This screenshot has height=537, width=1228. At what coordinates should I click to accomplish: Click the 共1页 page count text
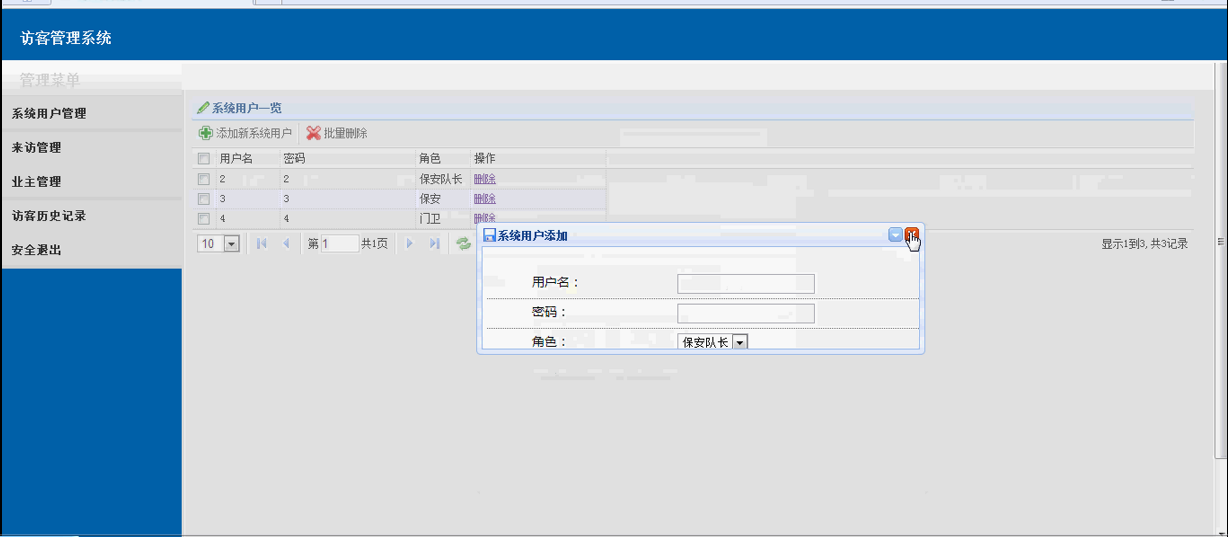[374, 244]
